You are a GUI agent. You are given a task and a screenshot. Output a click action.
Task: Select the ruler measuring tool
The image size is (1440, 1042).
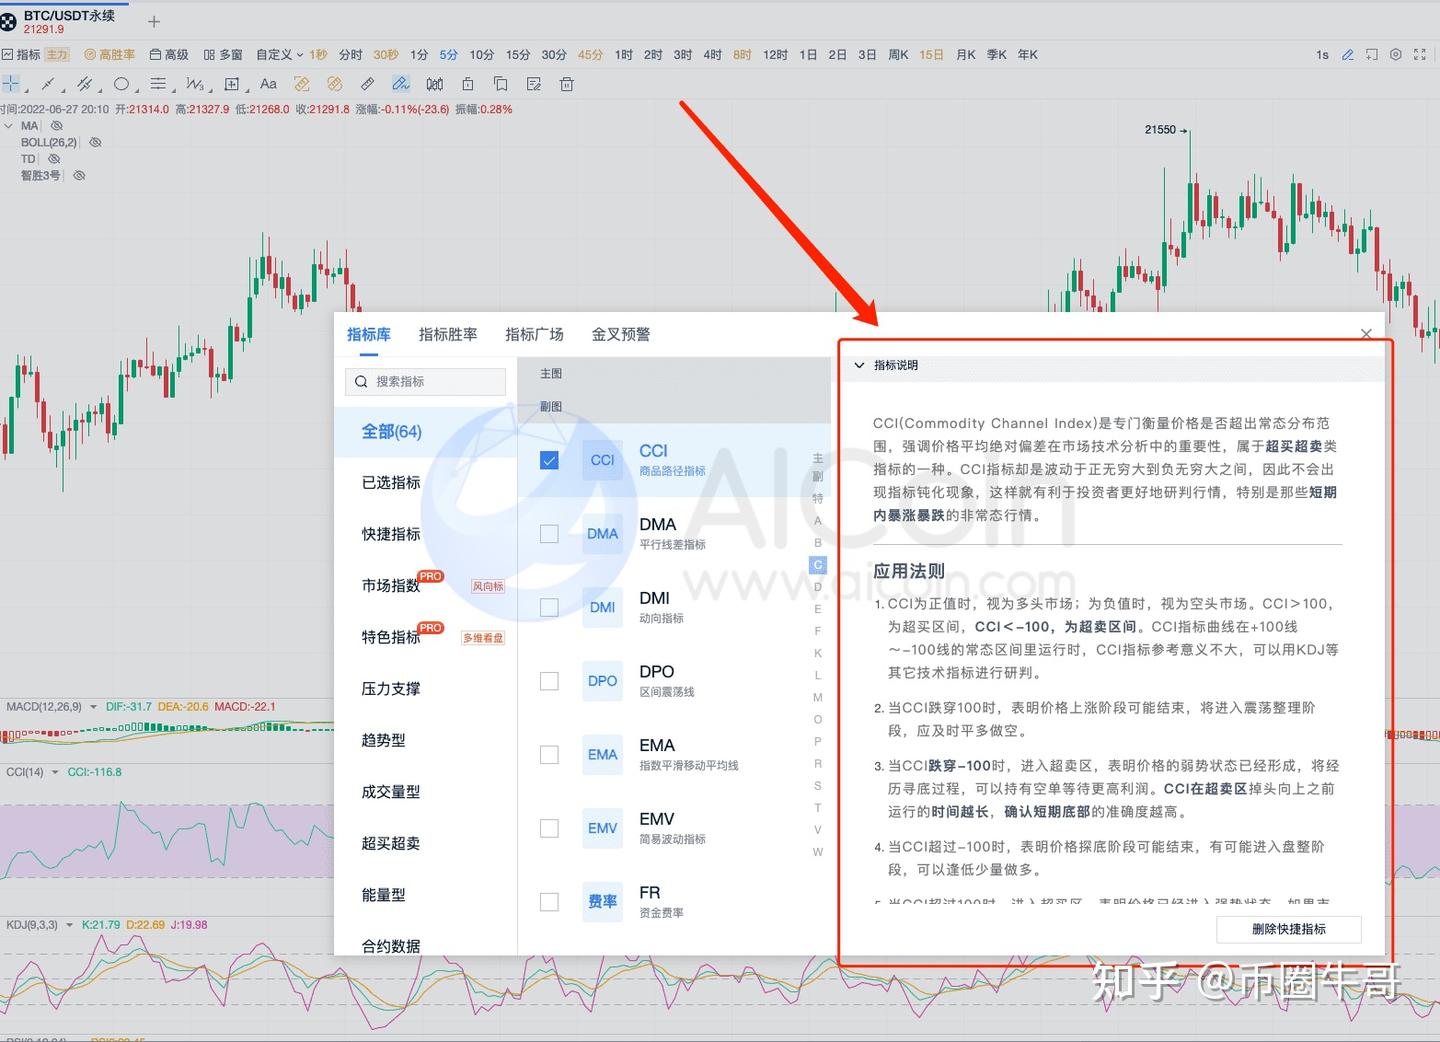[368, 84]
